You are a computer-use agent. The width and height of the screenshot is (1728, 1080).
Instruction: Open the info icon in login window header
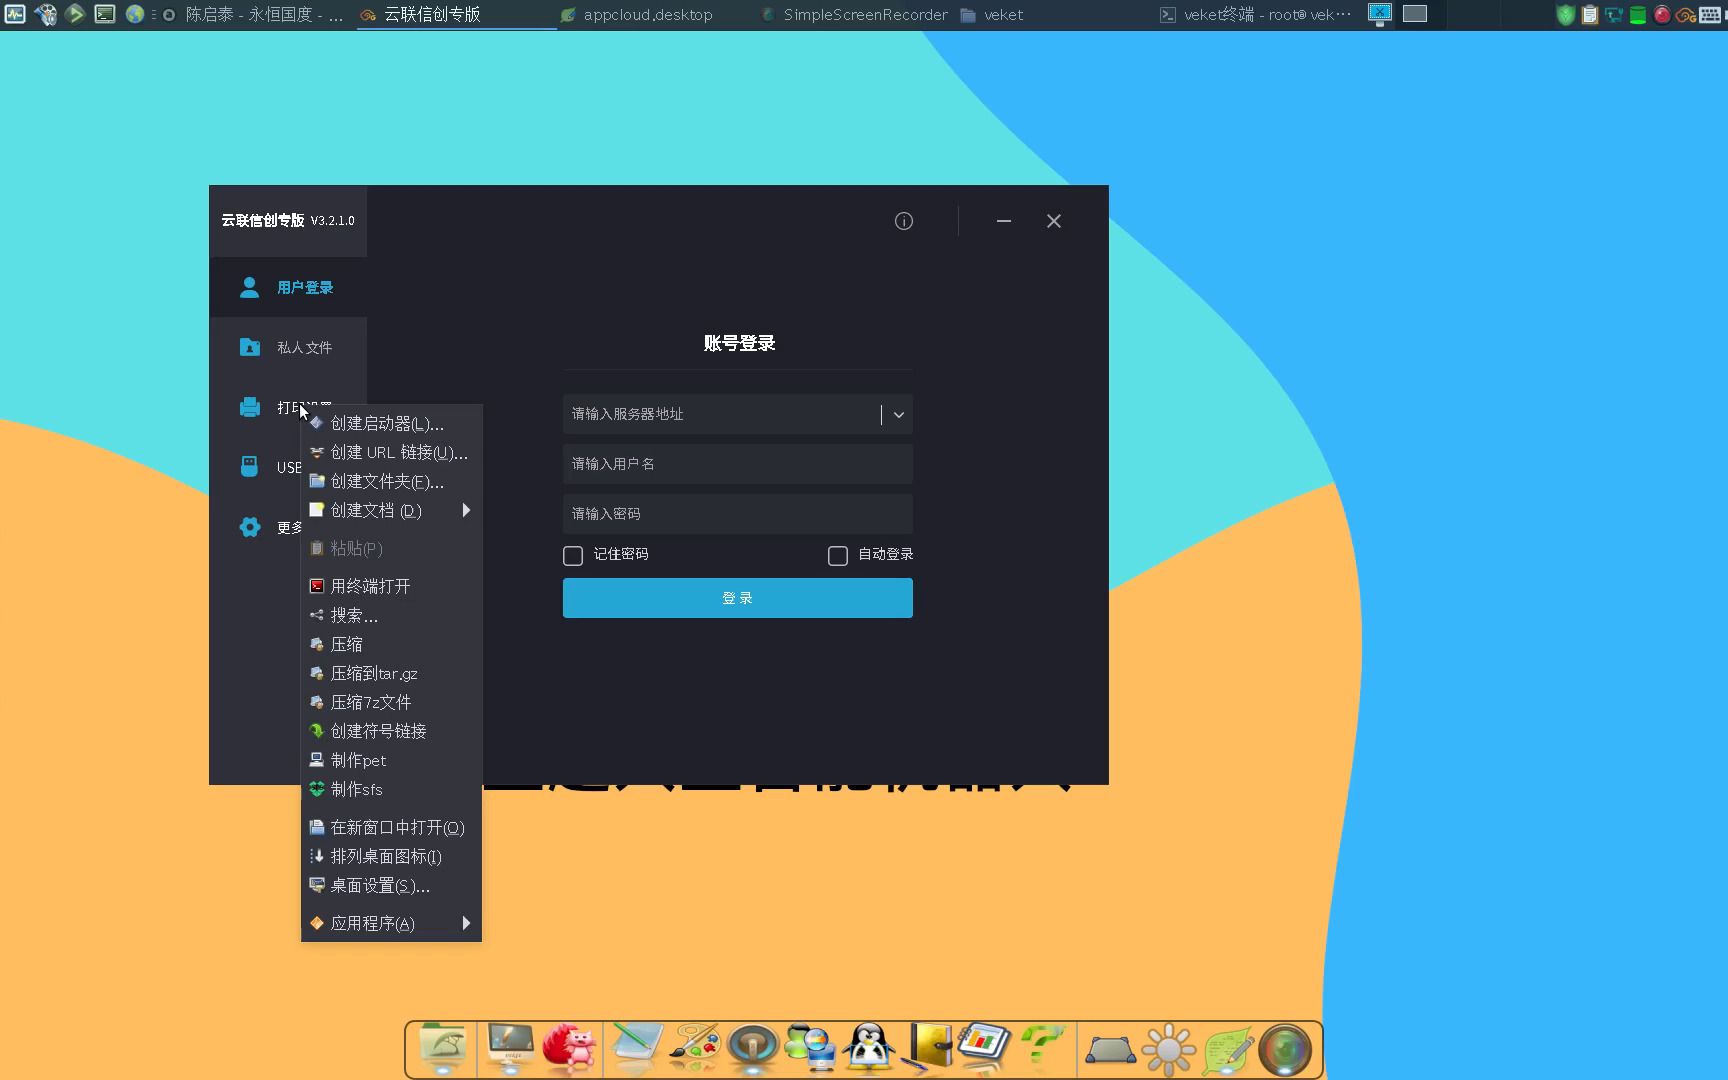[x=904, y=221]
